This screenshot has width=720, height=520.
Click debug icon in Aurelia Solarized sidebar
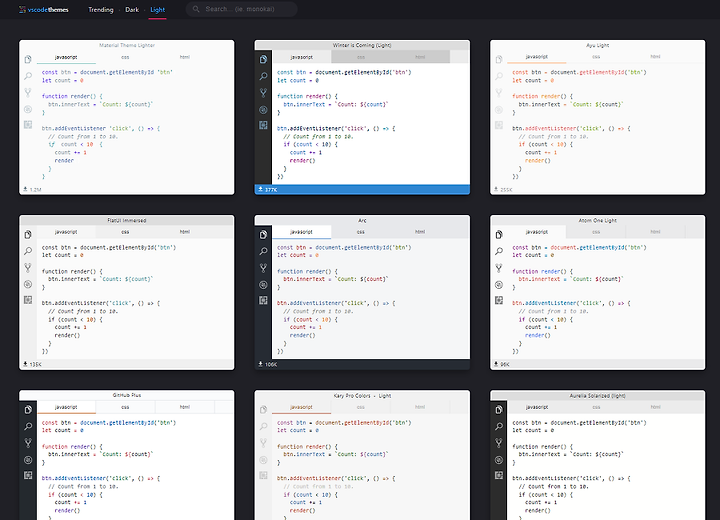click(x=499, y=460)
